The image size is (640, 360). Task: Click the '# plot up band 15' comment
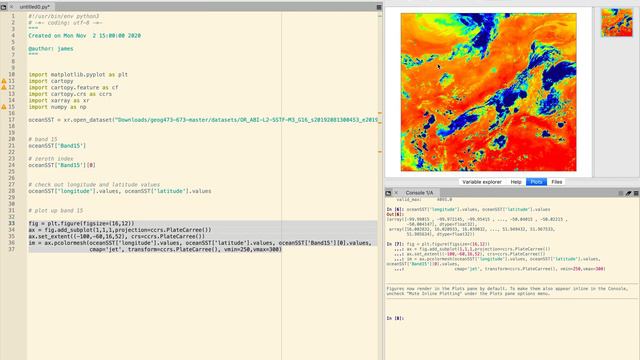[x=56, y=211]
